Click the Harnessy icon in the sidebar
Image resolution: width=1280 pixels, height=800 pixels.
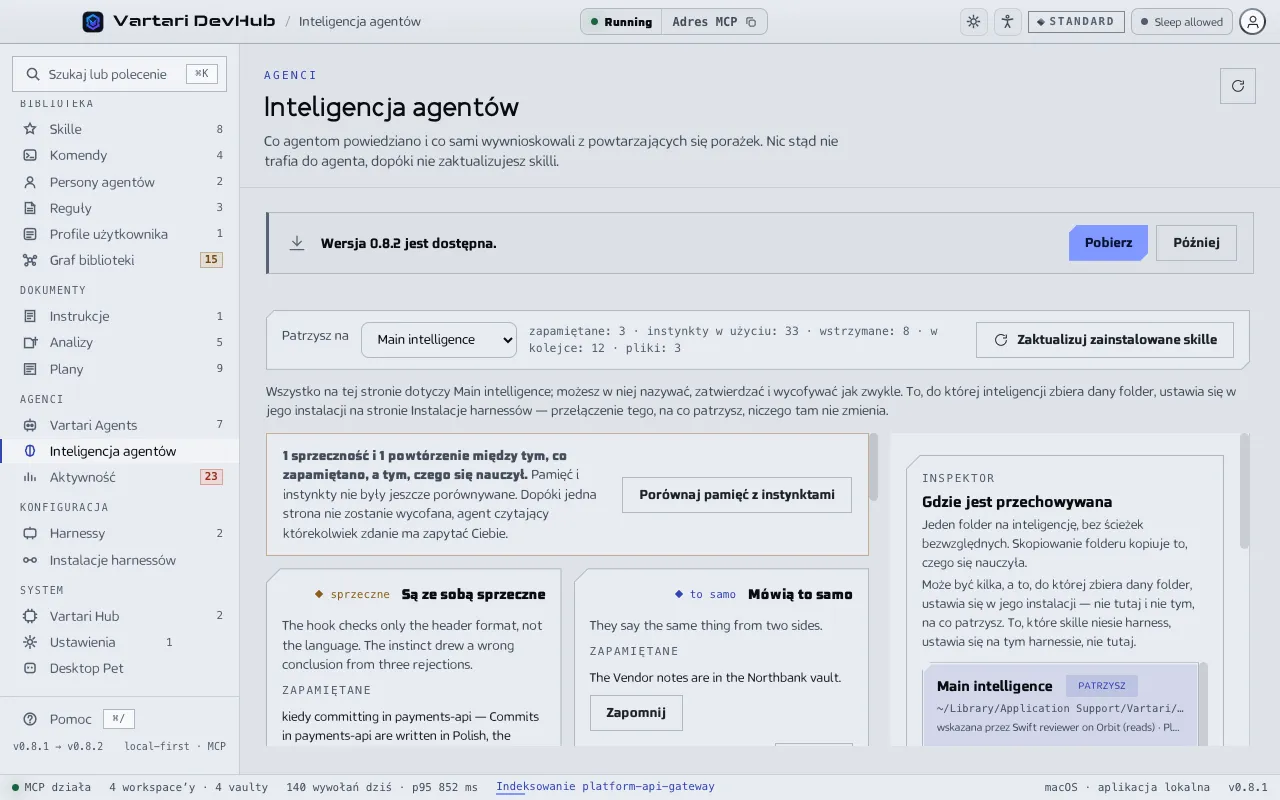(x=30, y=533)
